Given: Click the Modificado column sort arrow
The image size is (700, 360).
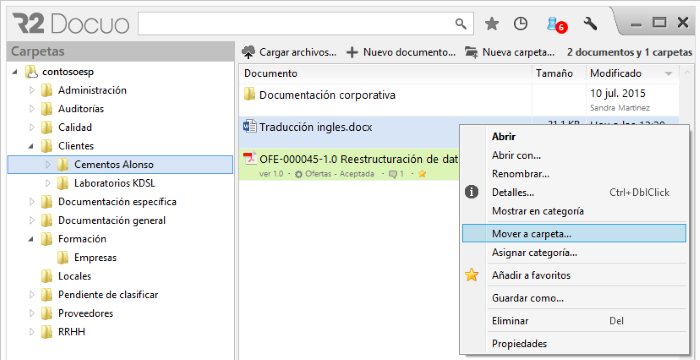Looking at the screenshot, I should point(668,74).
